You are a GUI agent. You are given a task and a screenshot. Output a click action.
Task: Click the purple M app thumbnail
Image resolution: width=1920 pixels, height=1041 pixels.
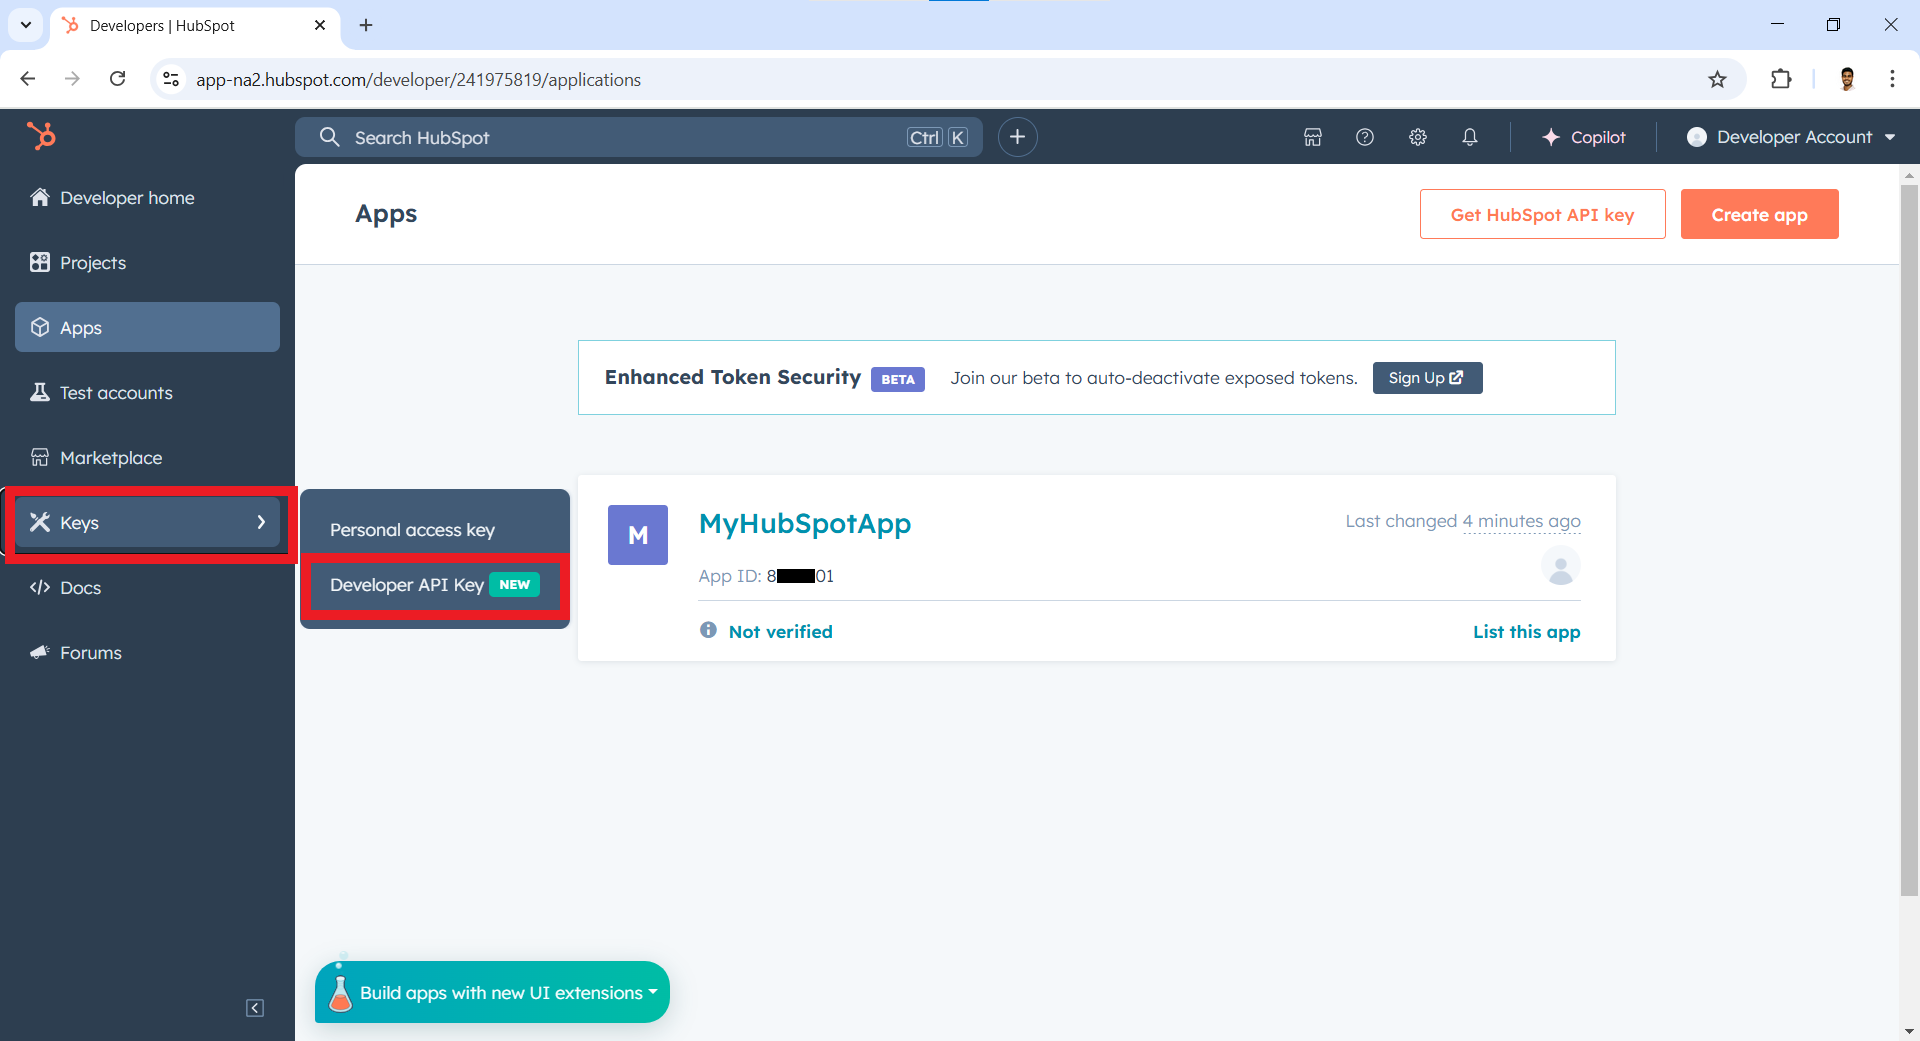coord(638,535)
